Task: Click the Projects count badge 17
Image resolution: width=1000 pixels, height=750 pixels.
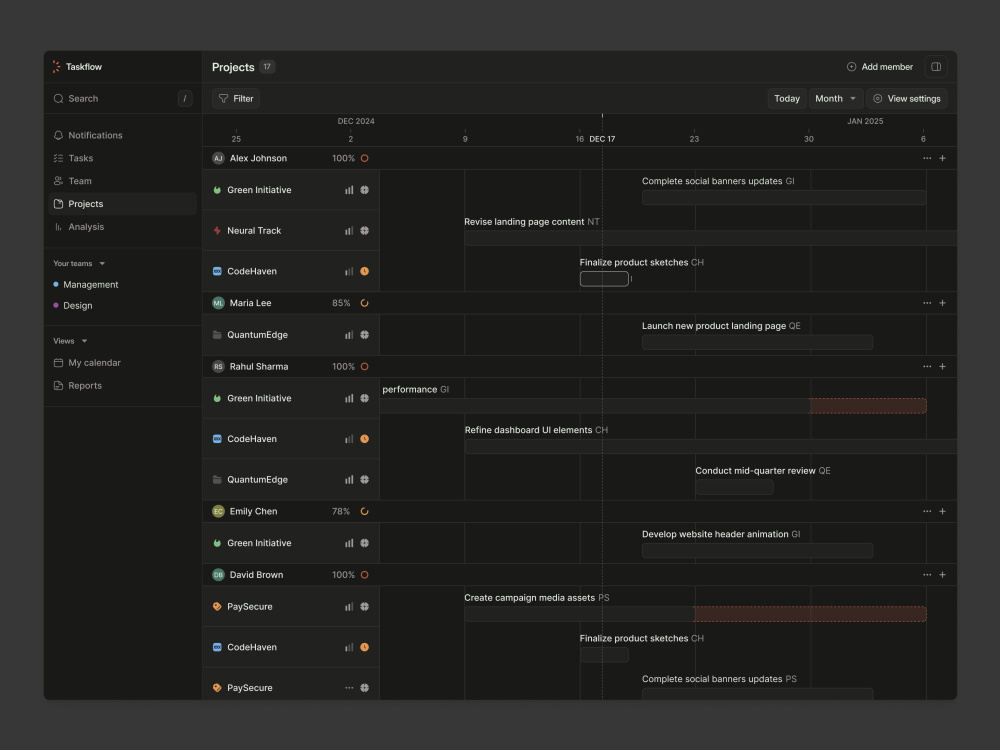Action: click(x=267, y=66)
